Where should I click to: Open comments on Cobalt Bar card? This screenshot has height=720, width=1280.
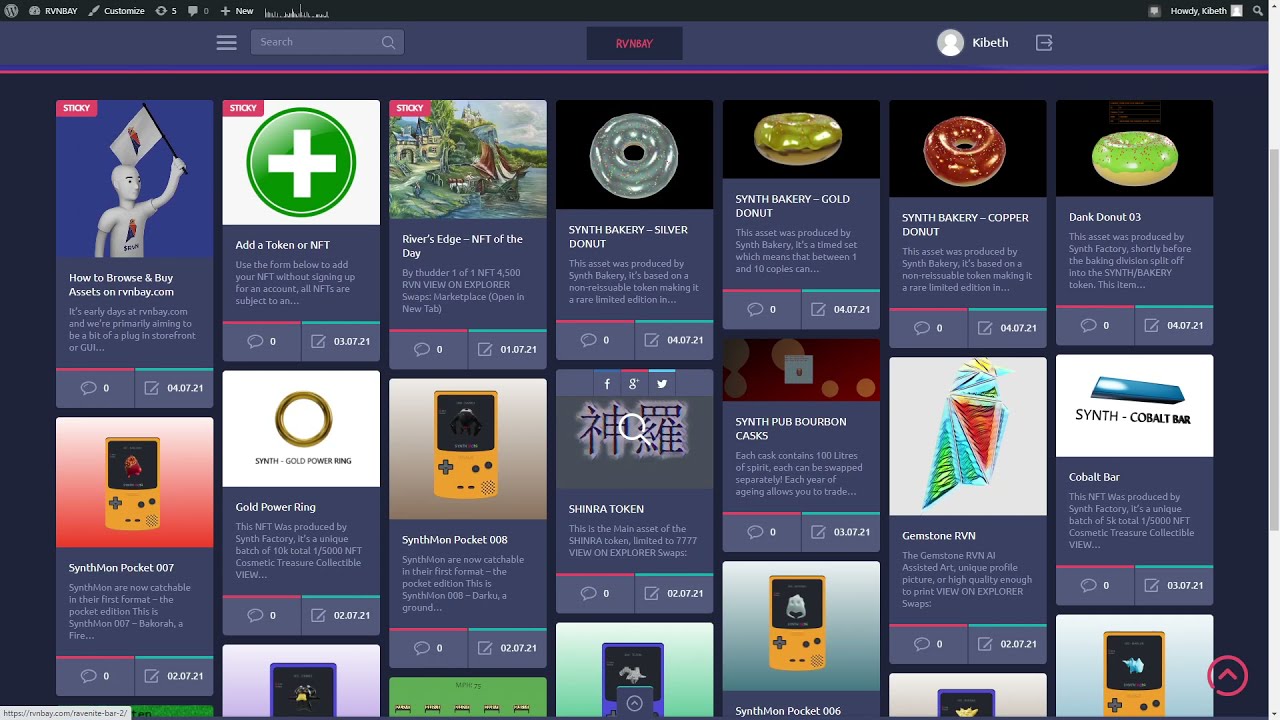1095,585
